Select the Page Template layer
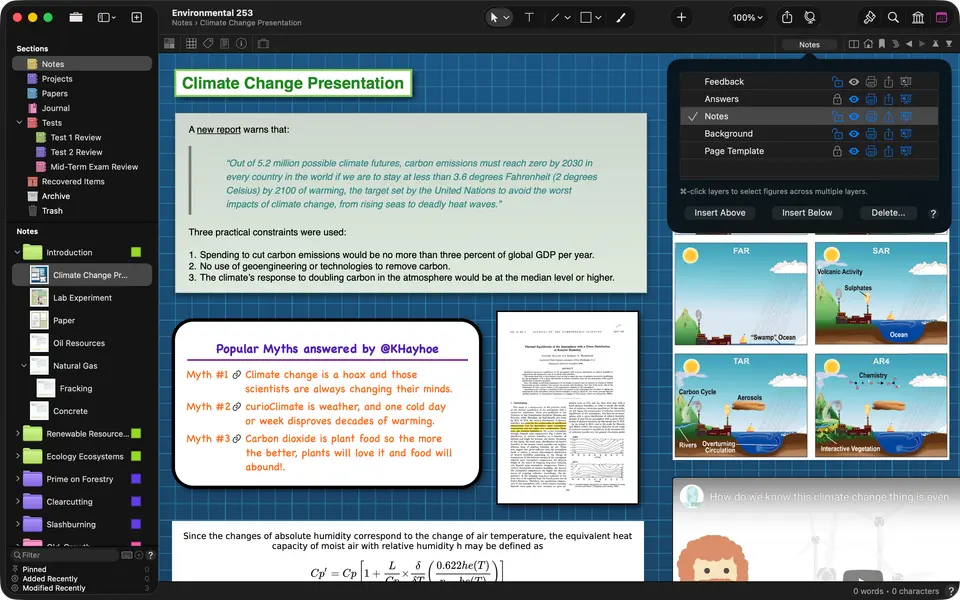960x600 pixels. [809, 151]
